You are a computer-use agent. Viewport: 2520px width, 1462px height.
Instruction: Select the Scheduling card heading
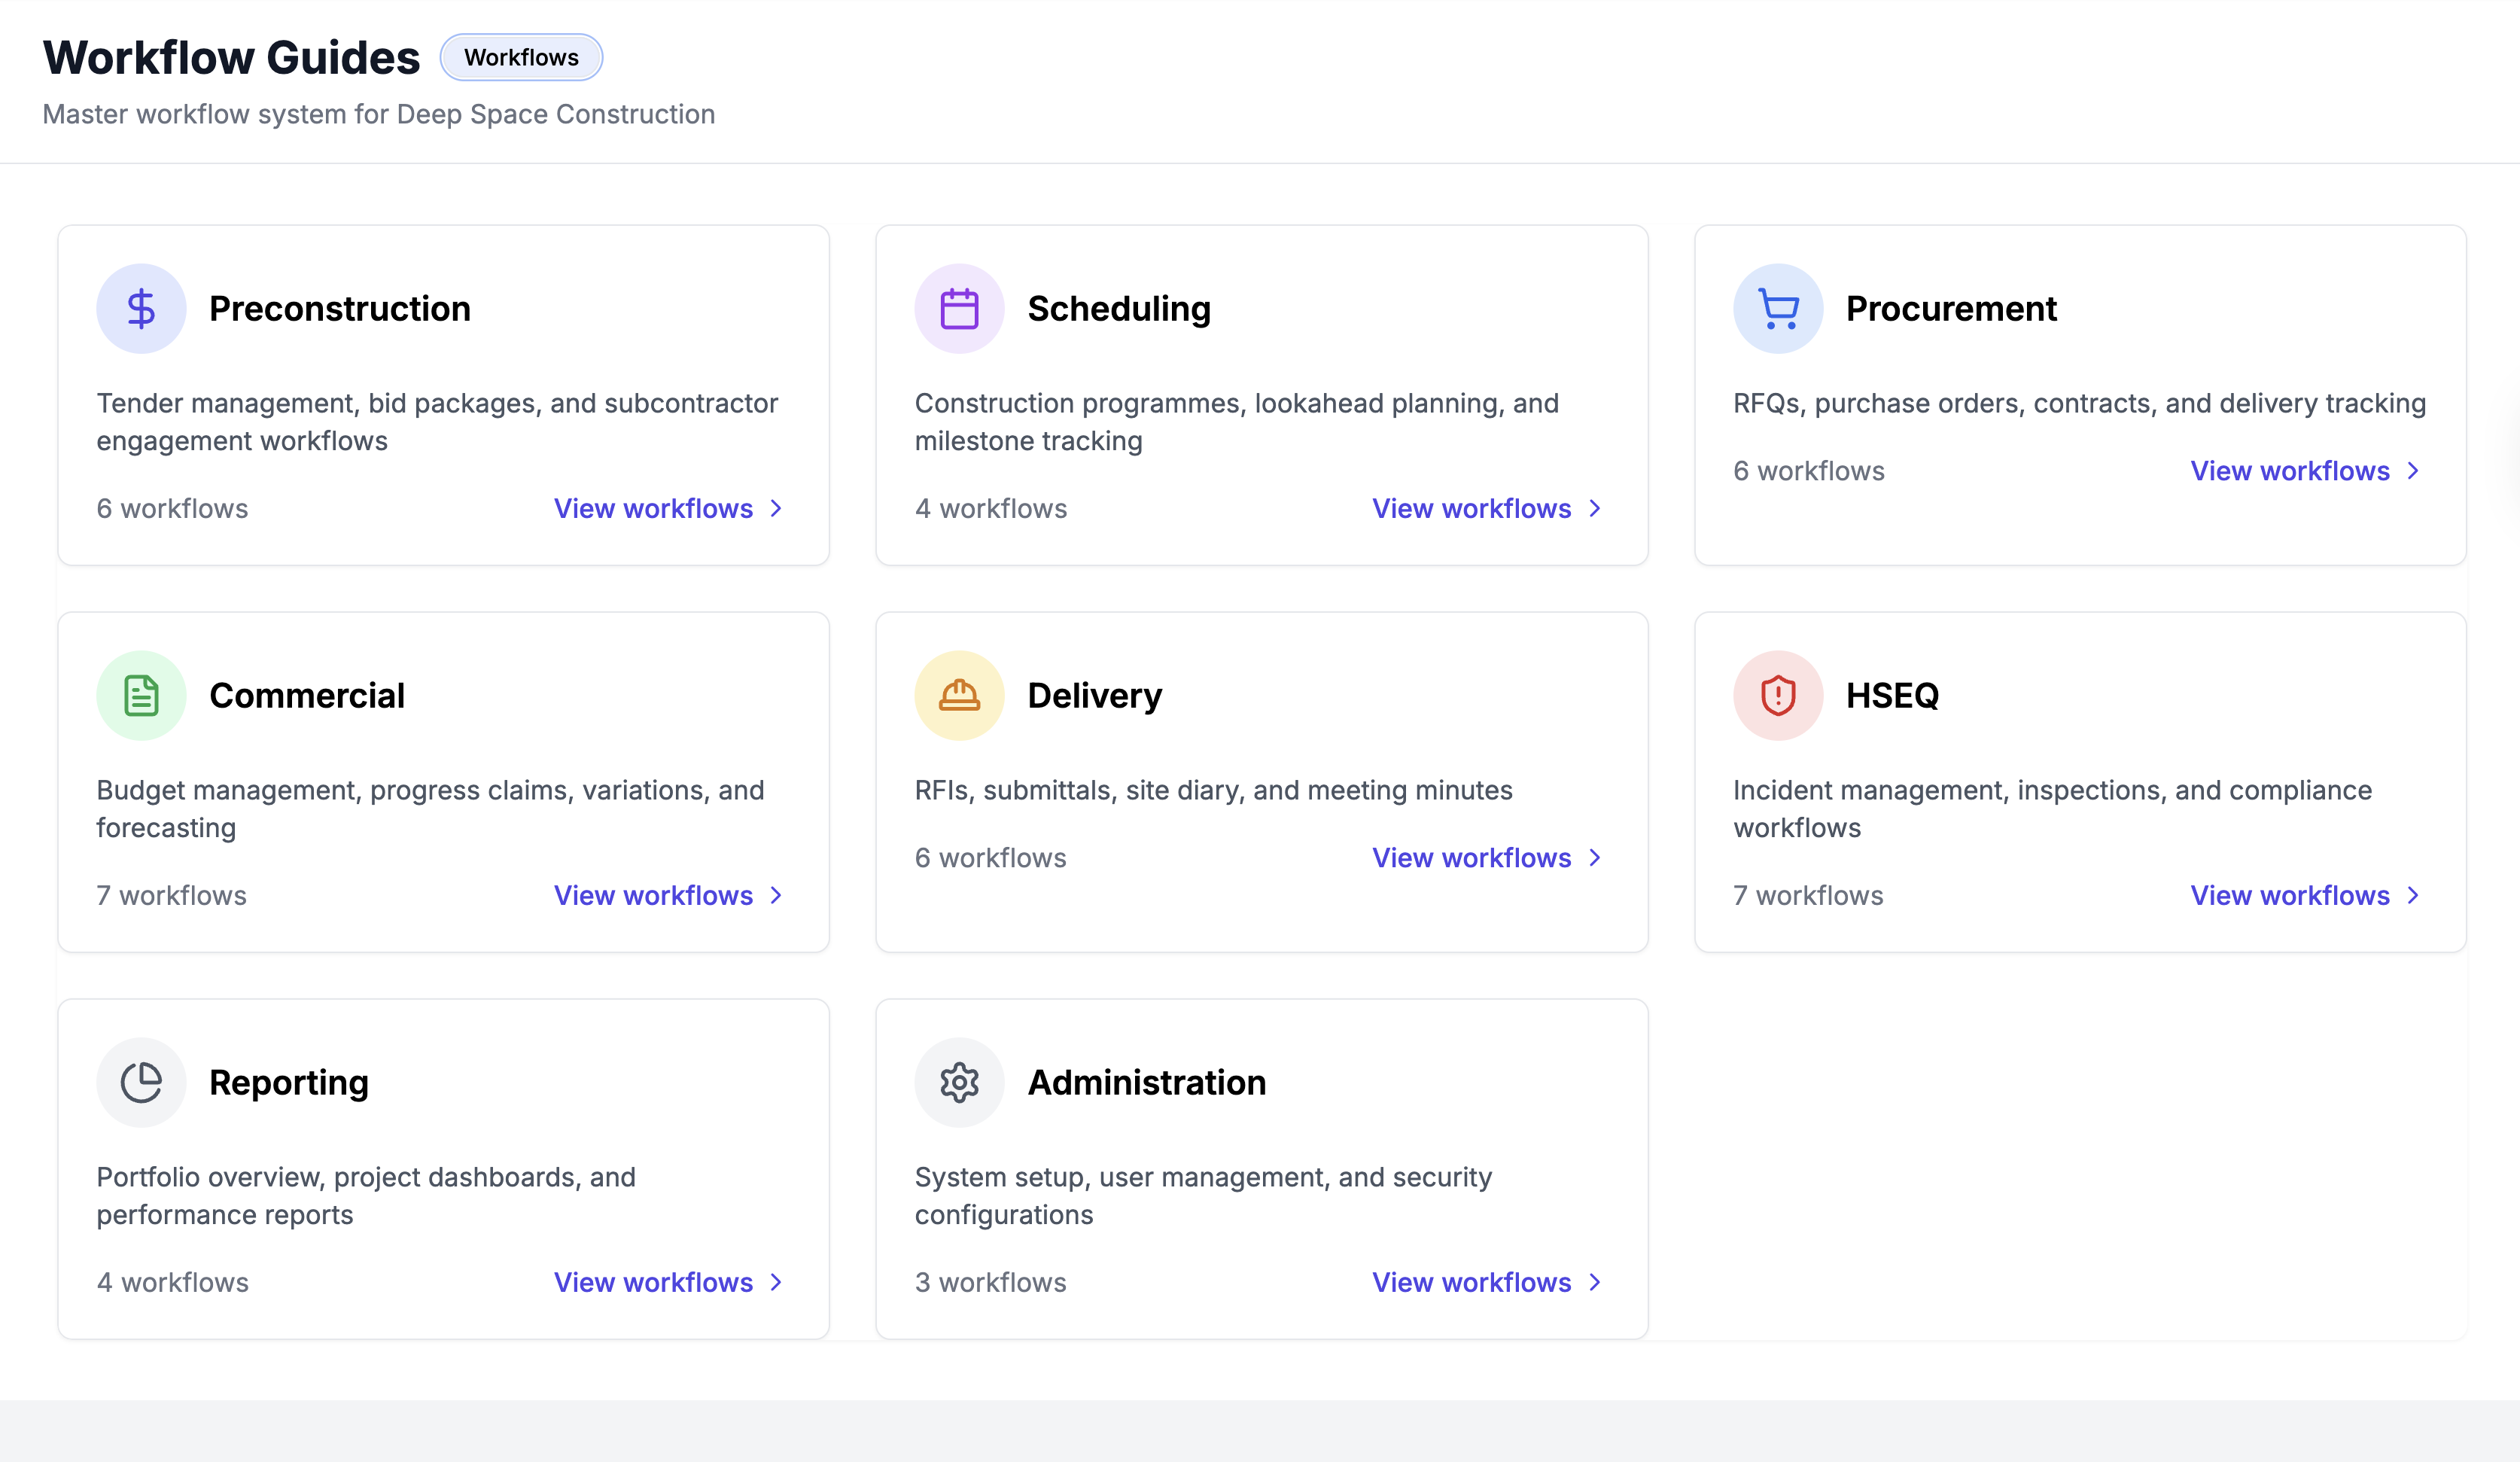point(1119,308)
